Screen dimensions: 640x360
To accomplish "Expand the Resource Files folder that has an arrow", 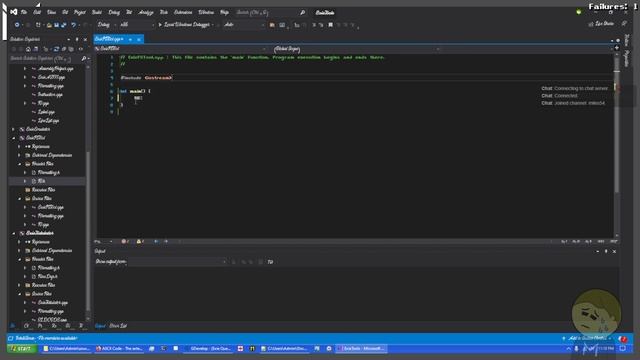I will [x=19, y=285].
